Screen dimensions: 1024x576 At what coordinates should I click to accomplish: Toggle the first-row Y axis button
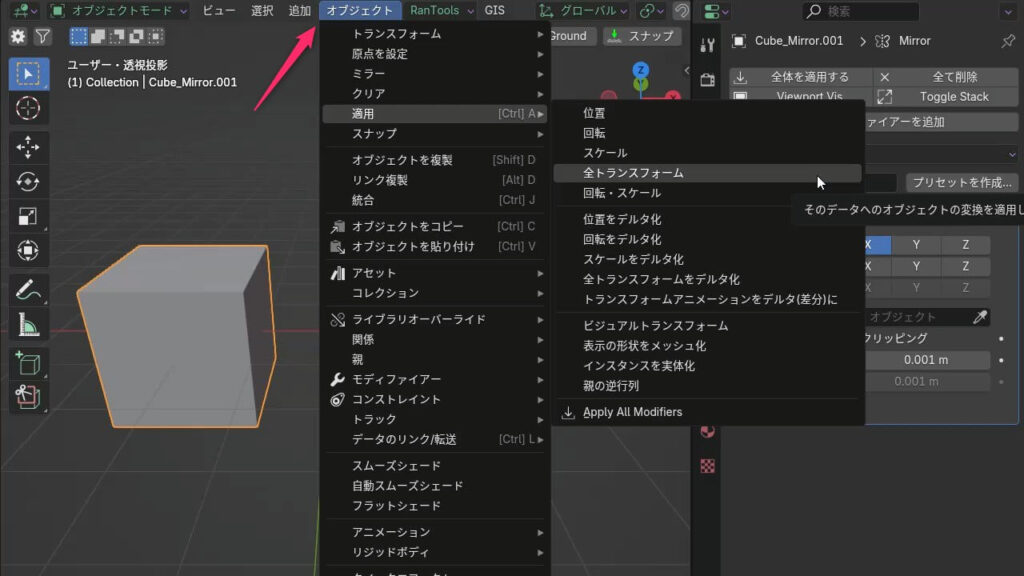click(919, 245)
